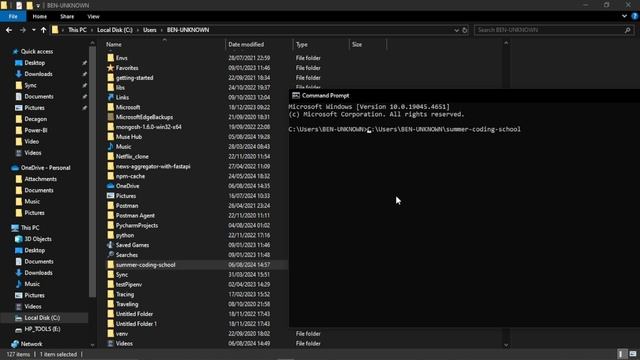640x360 pixels.
Task: Select the Postman Agent folder
Action: (x=135, y=216)
